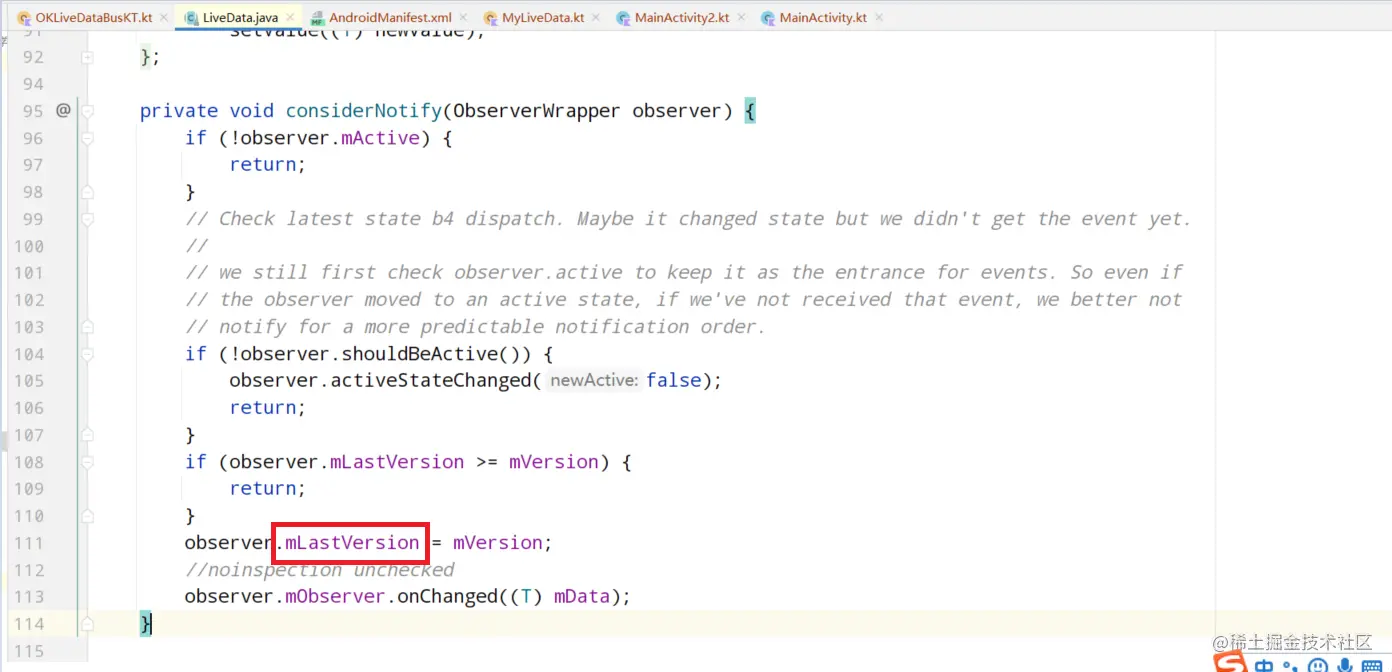Screen dimensions: 1392x672
Task: Click line number 115 in the gutter
Action: point(28,651)
